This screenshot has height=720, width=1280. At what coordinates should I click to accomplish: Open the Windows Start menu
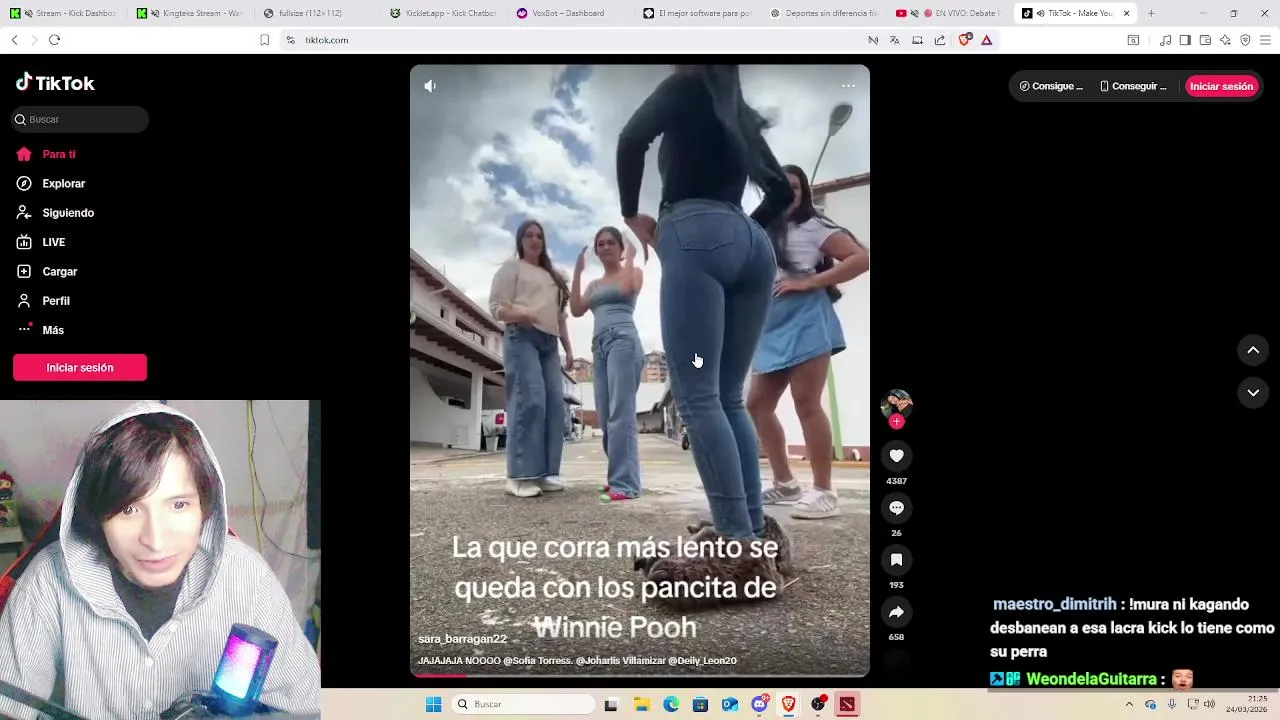click(x=433, y=704)
